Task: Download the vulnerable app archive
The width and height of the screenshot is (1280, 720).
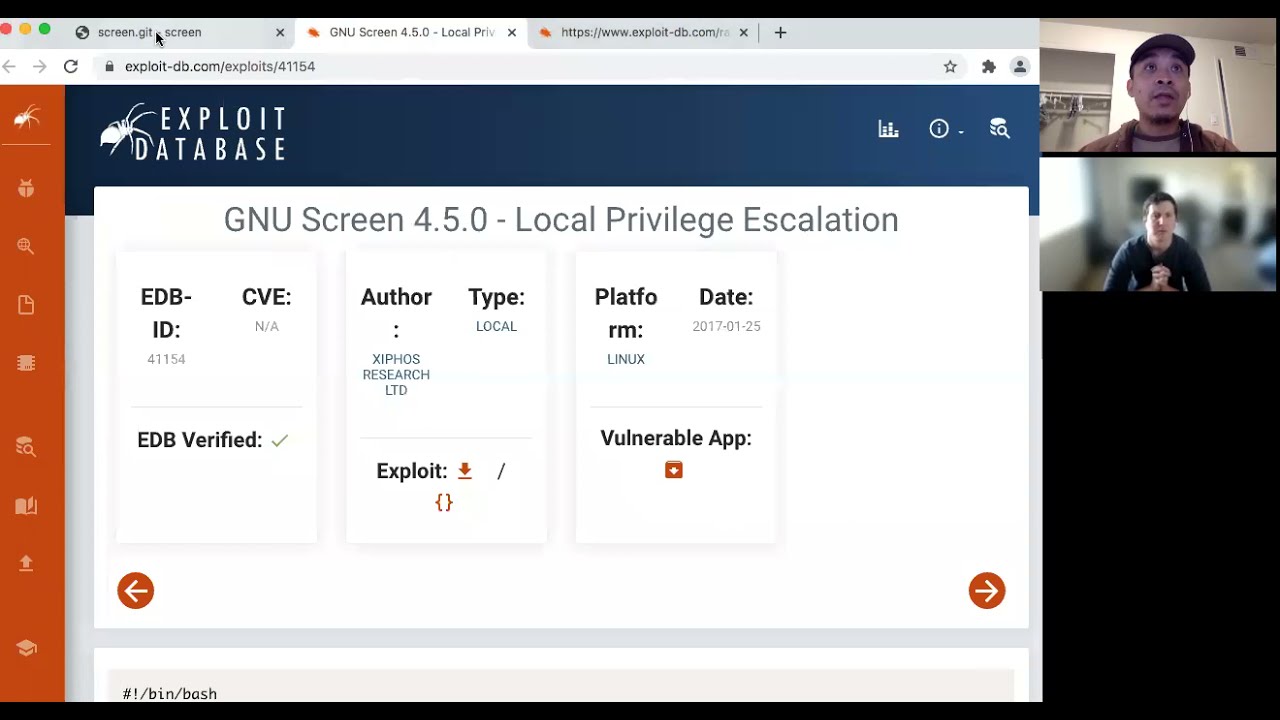Action: (x=674, y=470)
